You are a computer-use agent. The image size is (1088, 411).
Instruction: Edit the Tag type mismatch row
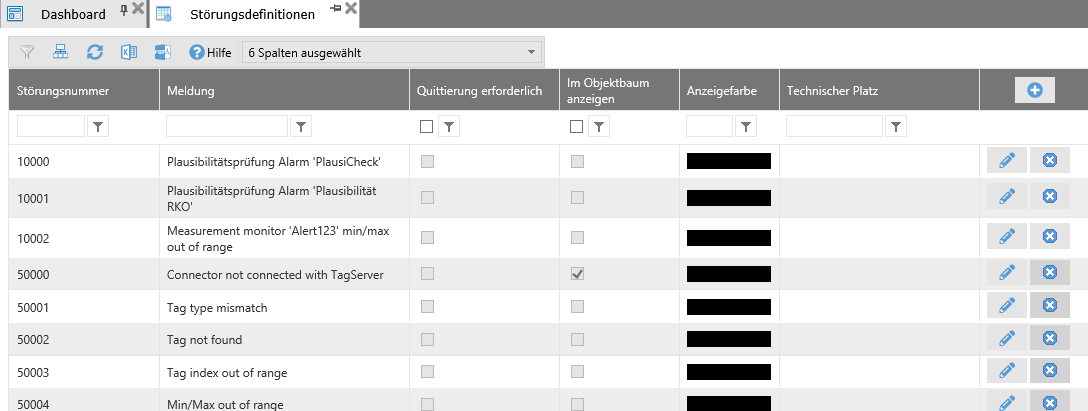pyautogui.click(x=1007, y=307)
